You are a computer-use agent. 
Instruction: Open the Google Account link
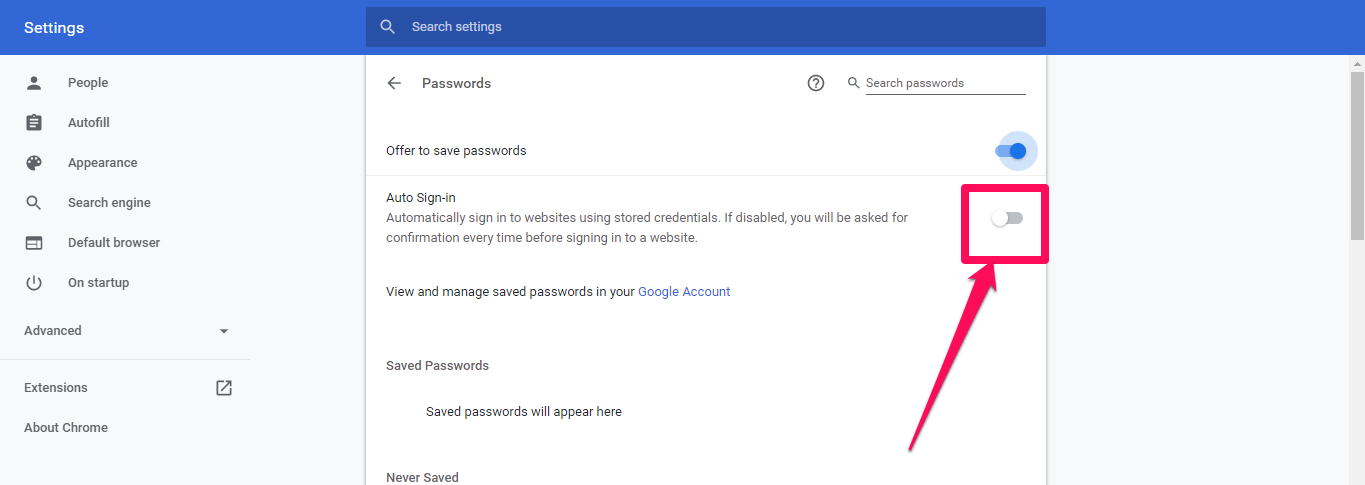pyautogui.click(x=684, y=292)
